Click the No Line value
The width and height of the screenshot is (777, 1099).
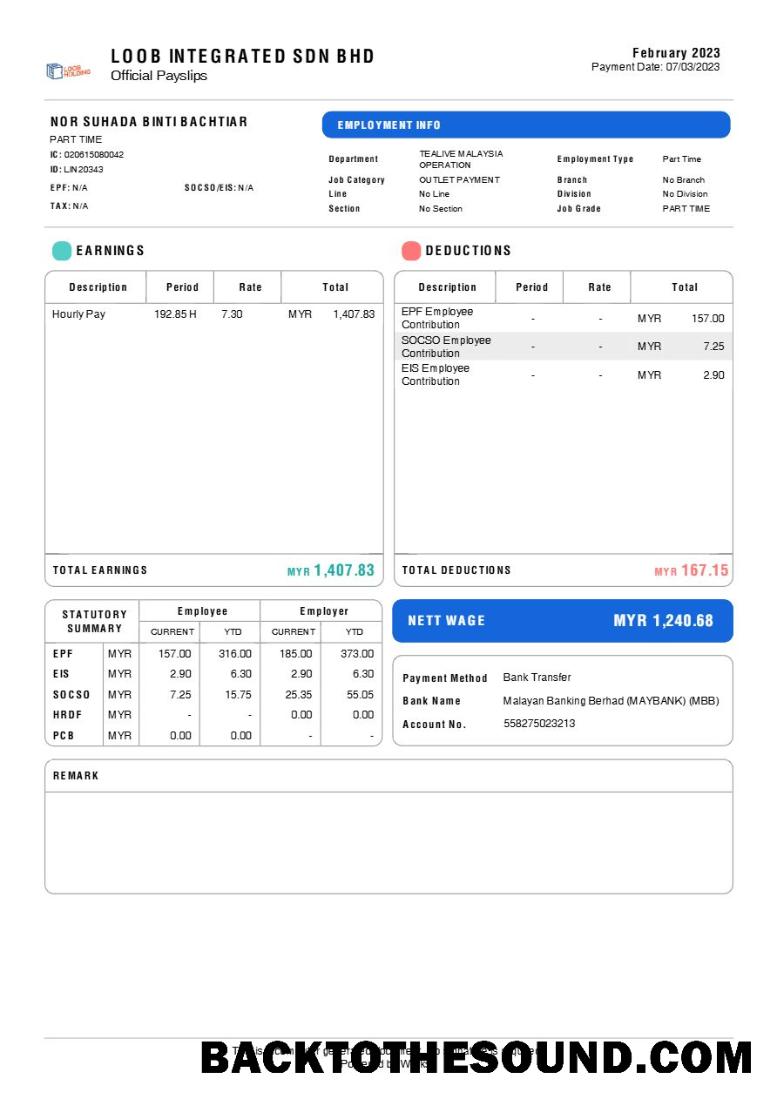434,194
